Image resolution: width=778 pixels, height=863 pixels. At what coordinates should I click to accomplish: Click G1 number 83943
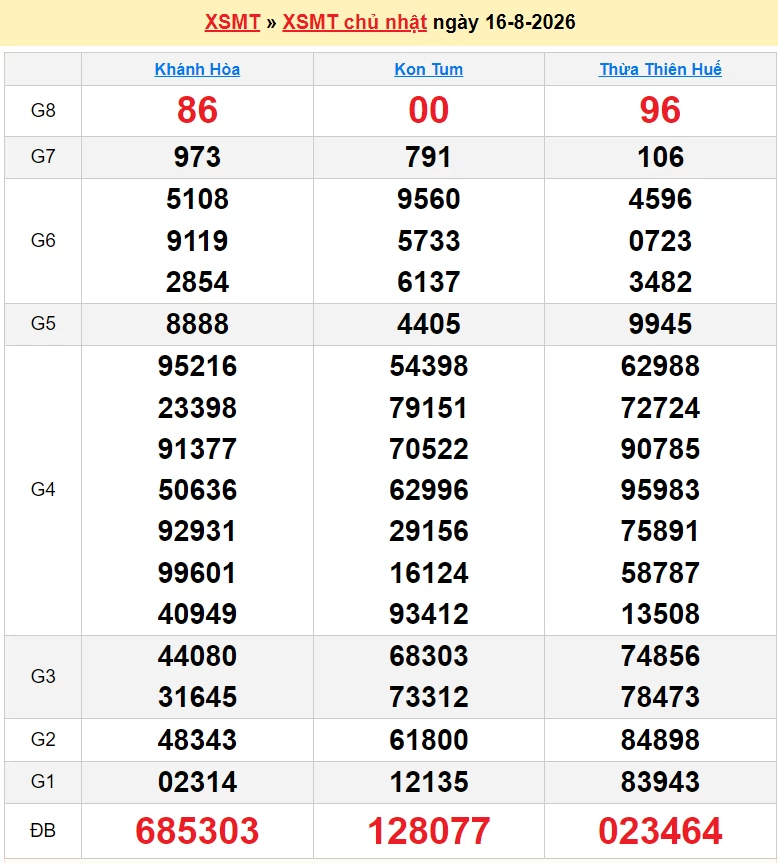(x=660, y=782)
